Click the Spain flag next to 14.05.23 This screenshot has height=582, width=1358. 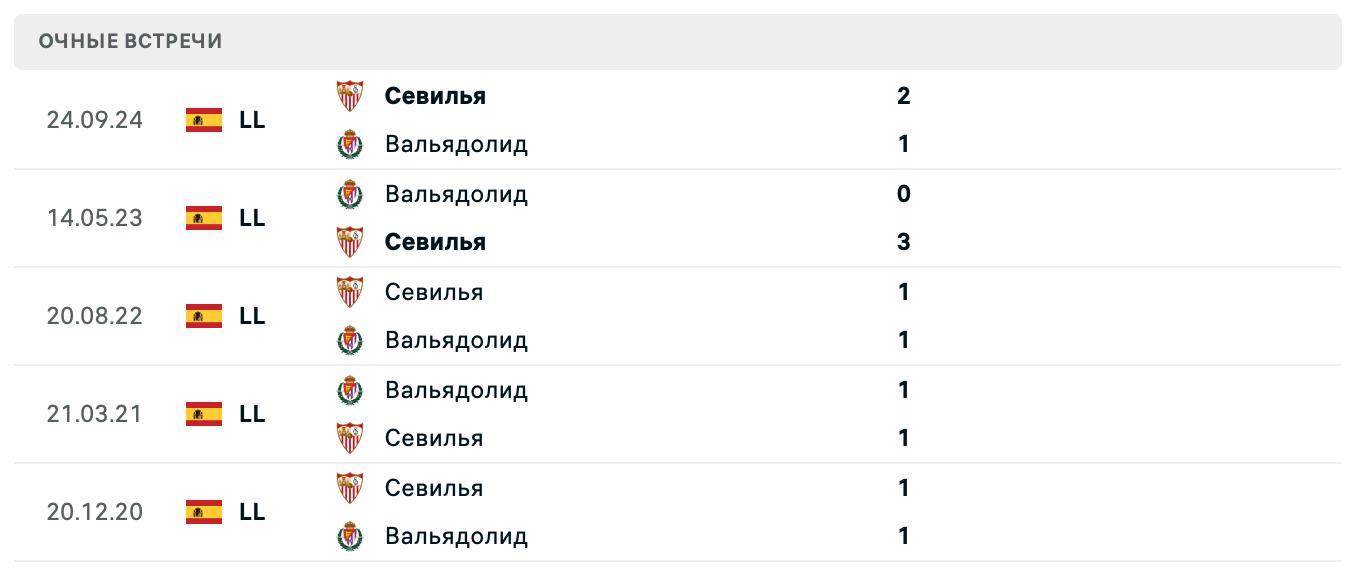click(x=203, y=218)
